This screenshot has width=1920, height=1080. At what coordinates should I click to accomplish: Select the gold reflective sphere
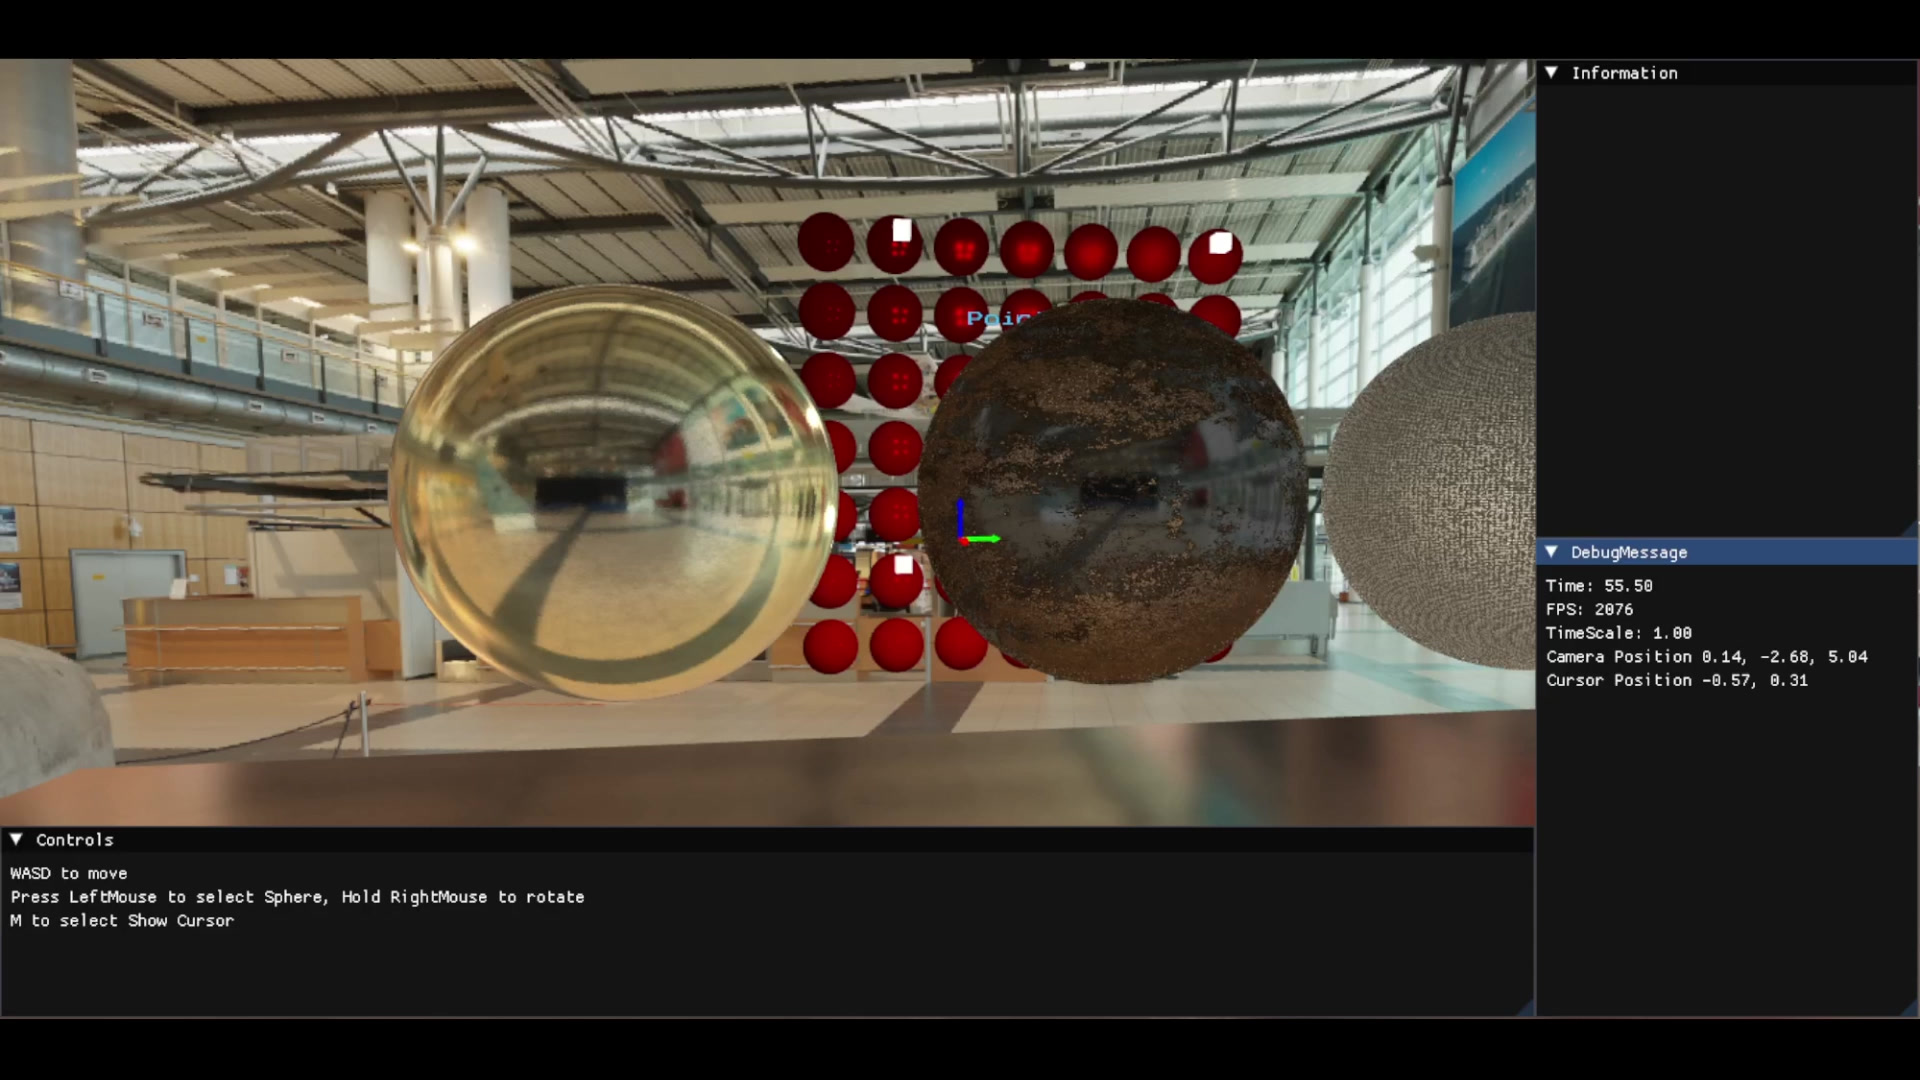tap(612, 492)
